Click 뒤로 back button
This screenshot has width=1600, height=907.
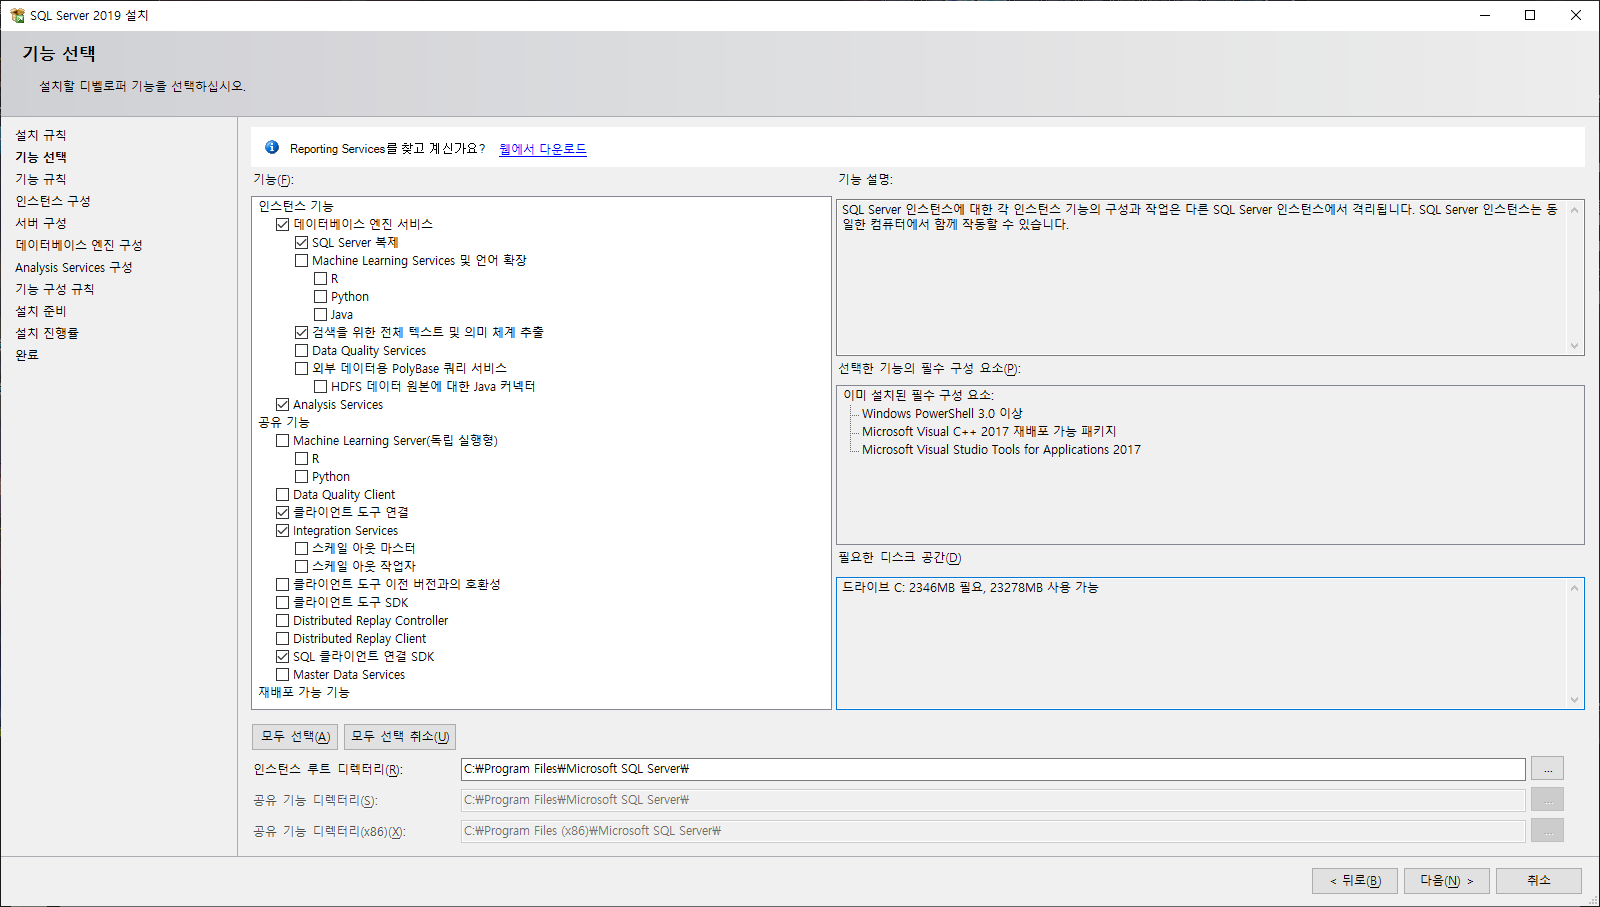[x=1355, y=881]
